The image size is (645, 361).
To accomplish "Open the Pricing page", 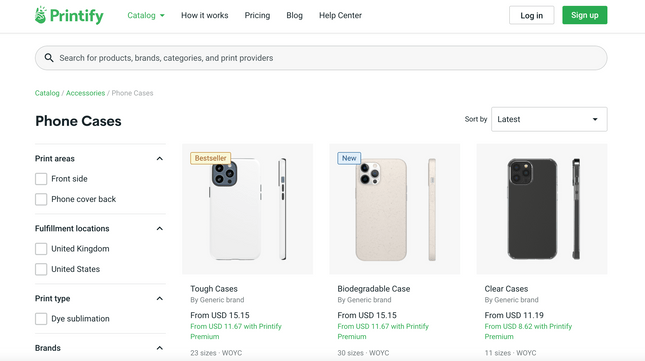I will (x=257, y=16).
